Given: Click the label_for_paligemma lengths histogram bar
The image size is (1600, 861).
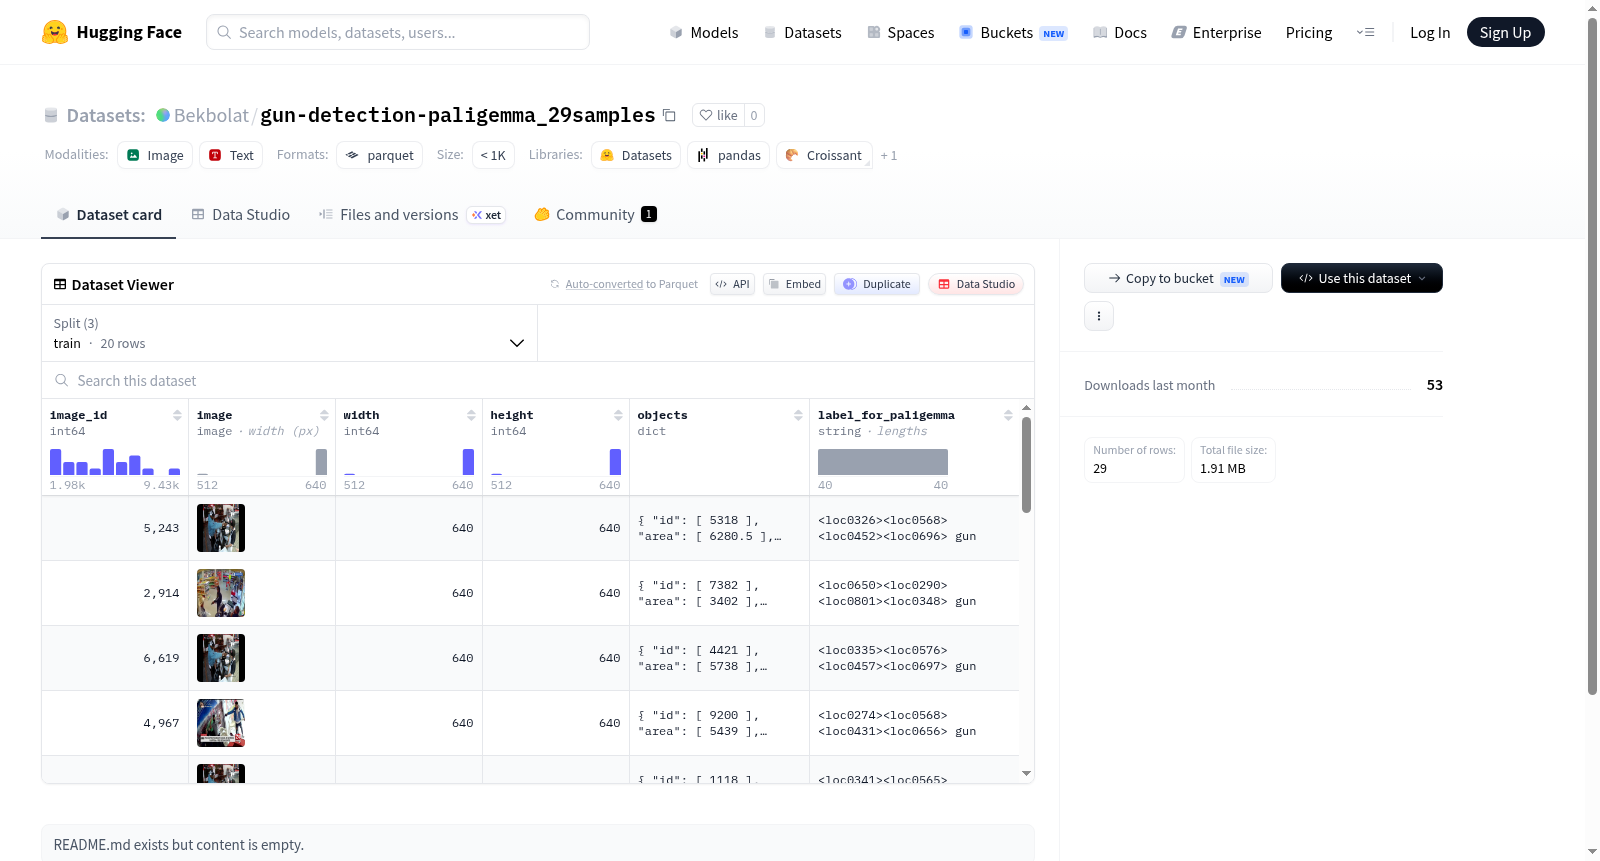Looking at the screenshot, I should 882,462.
